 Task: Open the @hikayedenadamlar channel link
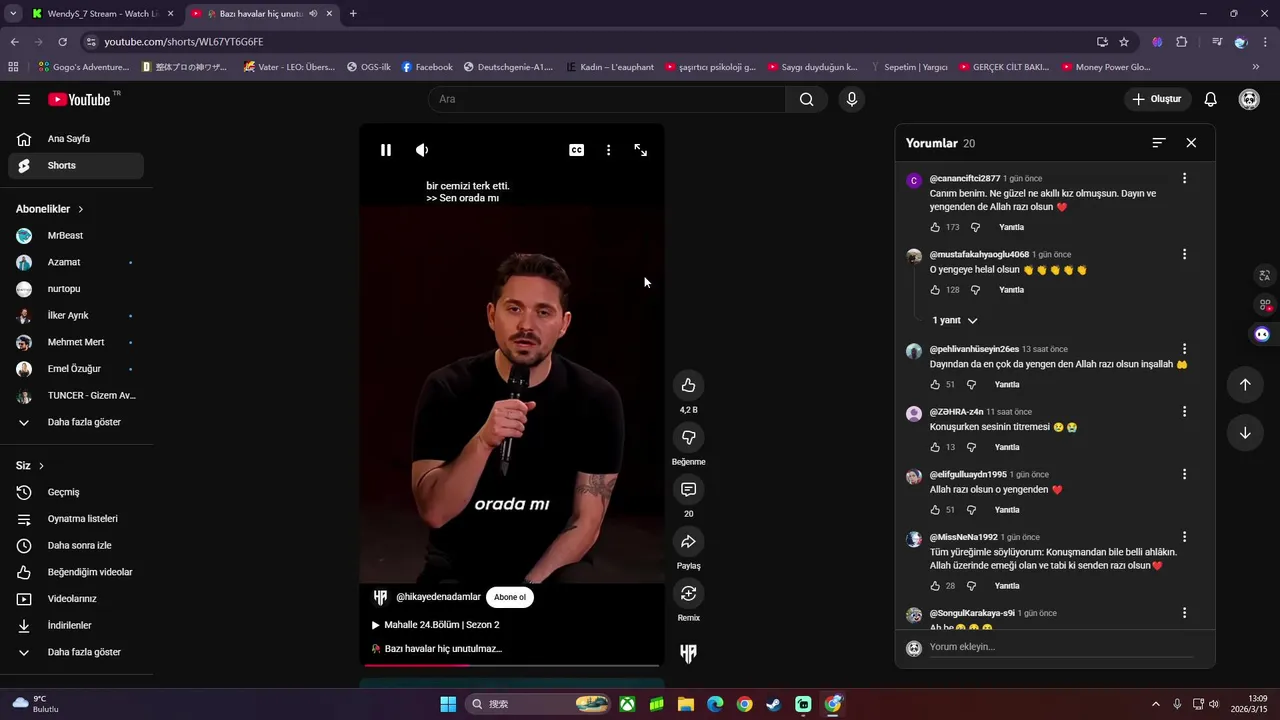point(438,597)
